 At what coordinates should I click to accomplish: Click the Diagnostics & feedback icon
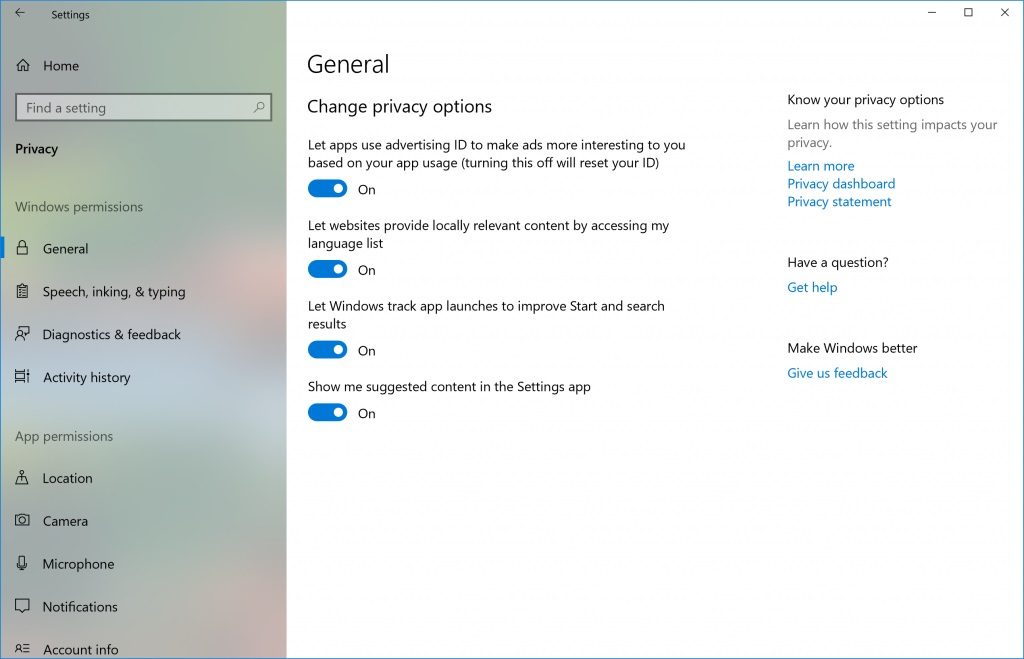[23, 335]
